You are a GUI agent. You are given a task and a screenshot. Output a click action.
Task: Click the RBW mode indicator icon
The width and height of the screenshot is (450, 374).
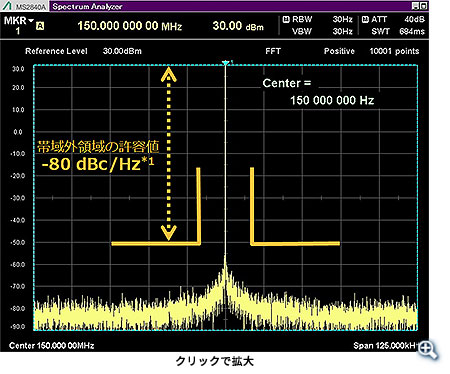[286, 19]
